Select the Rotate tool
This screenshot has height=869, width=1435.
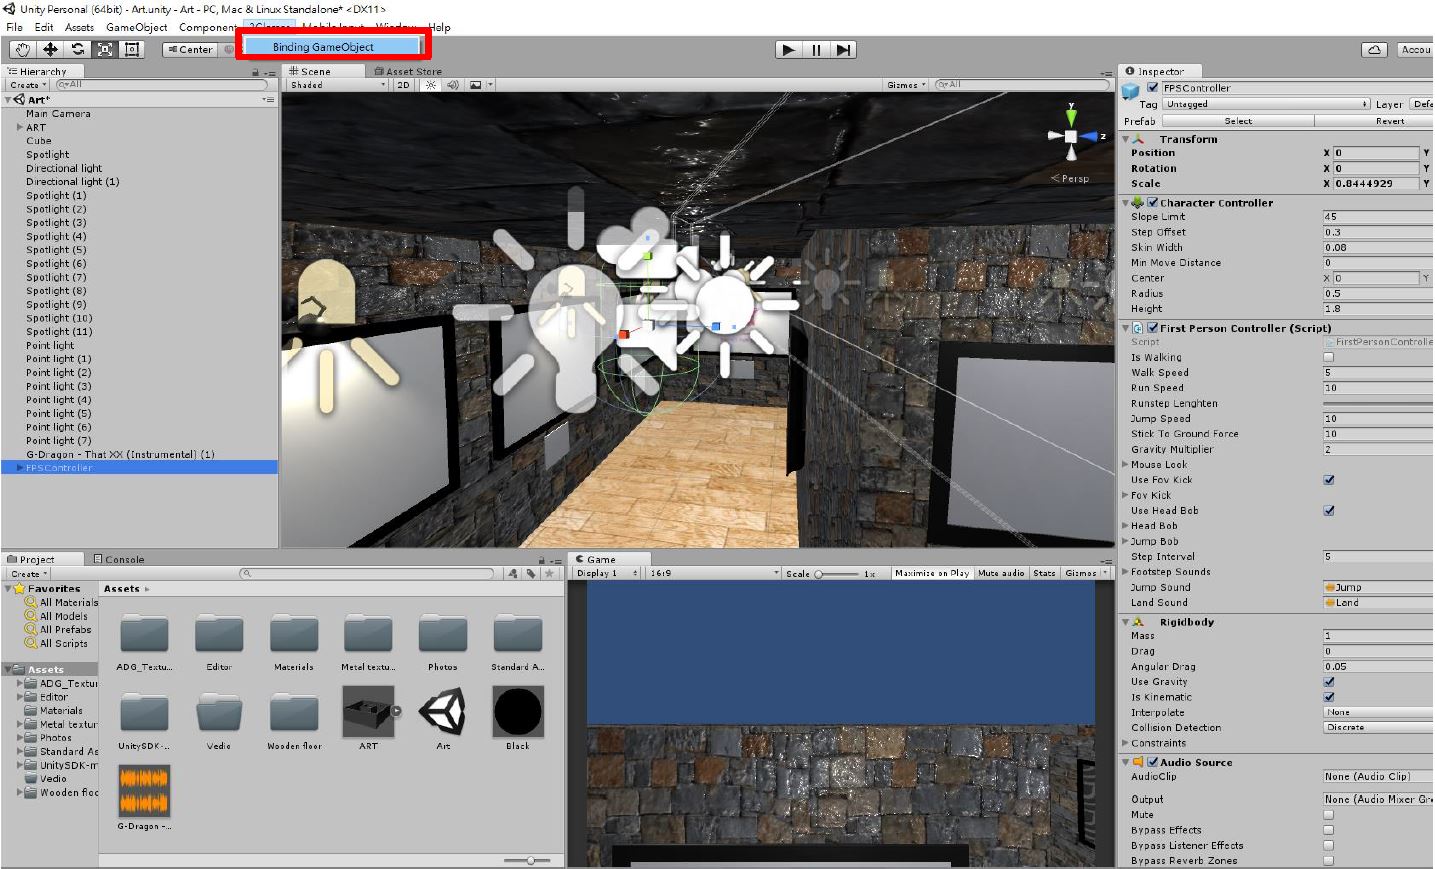click(77, 49)
